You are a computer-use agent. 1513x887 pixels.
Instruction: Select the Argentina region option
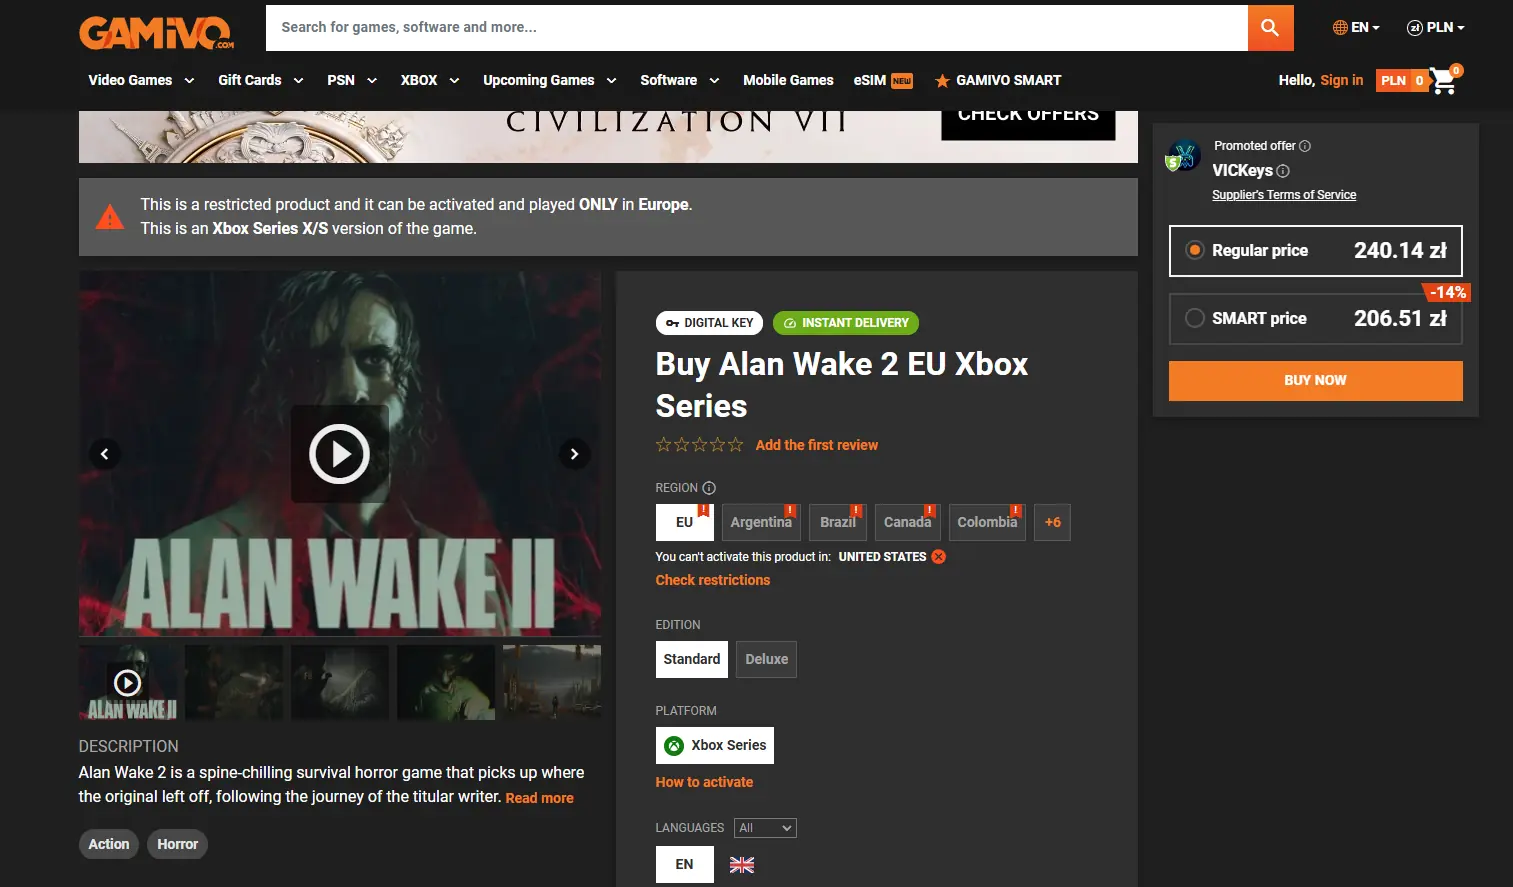click(761, 522)
